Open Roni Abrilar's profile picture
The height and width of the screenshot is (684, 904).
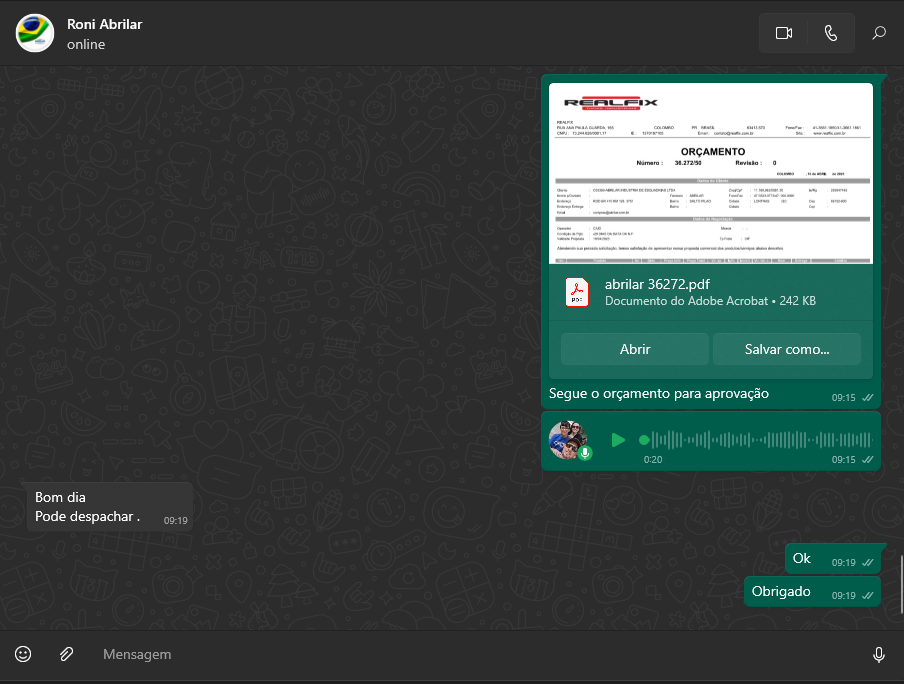pos(35,33)
